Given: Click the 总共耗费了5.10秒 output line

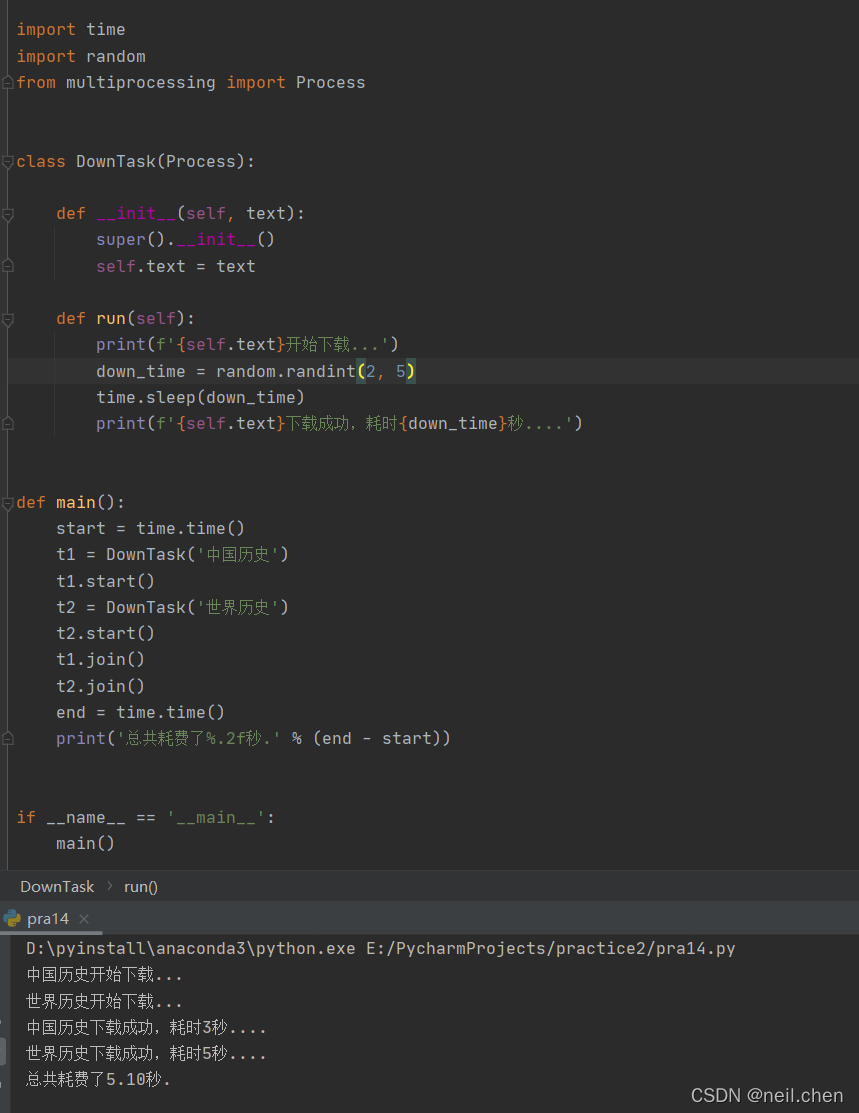Looking at the screenshot, I should pos(97,1079).
